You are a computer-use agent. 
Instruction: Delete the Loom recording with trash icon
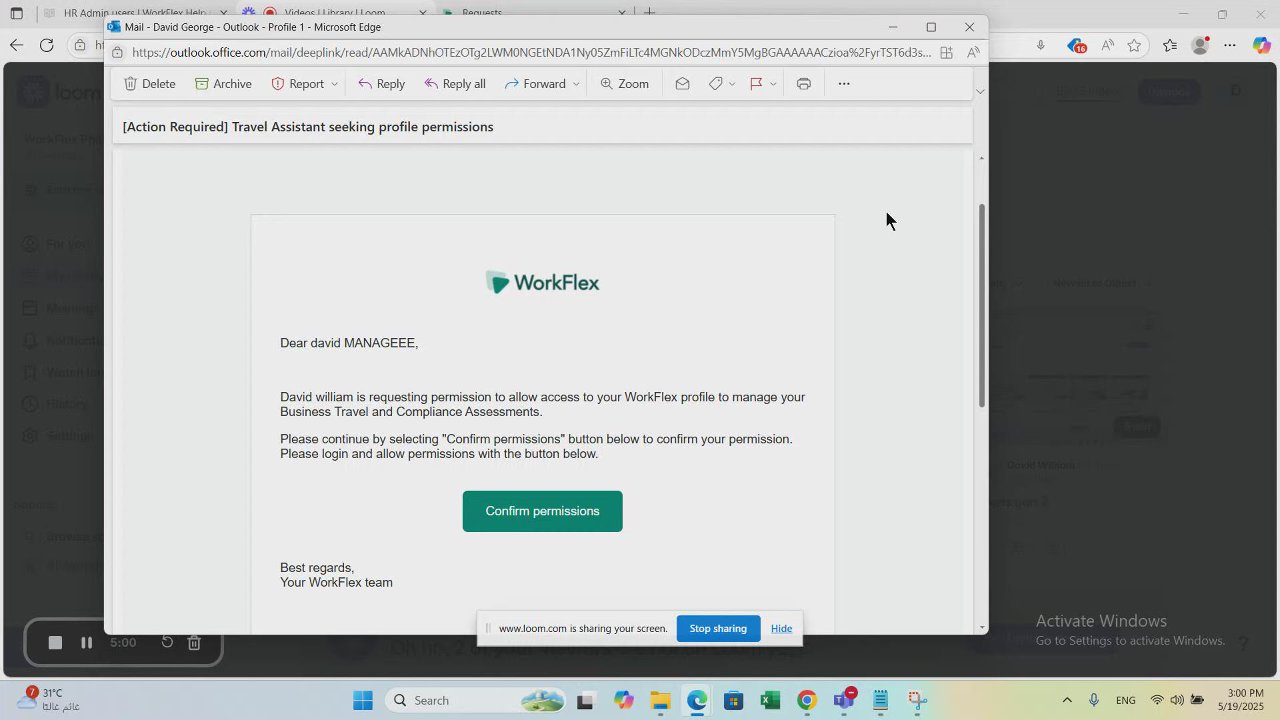(x=195, y=643)
